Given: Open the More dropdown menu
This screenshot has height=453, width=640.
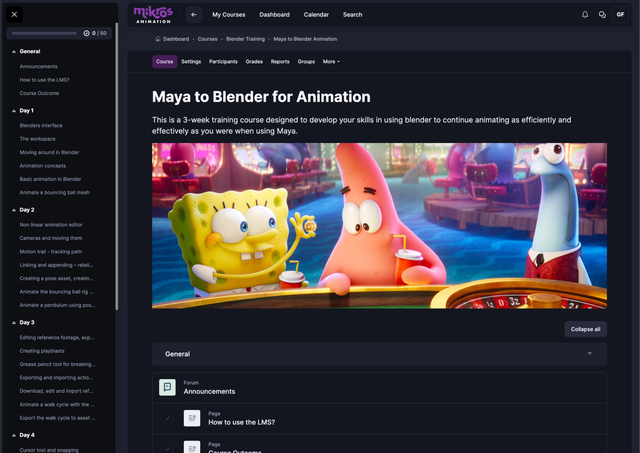Looking at the screenshot, I should [x=331, y=62].
